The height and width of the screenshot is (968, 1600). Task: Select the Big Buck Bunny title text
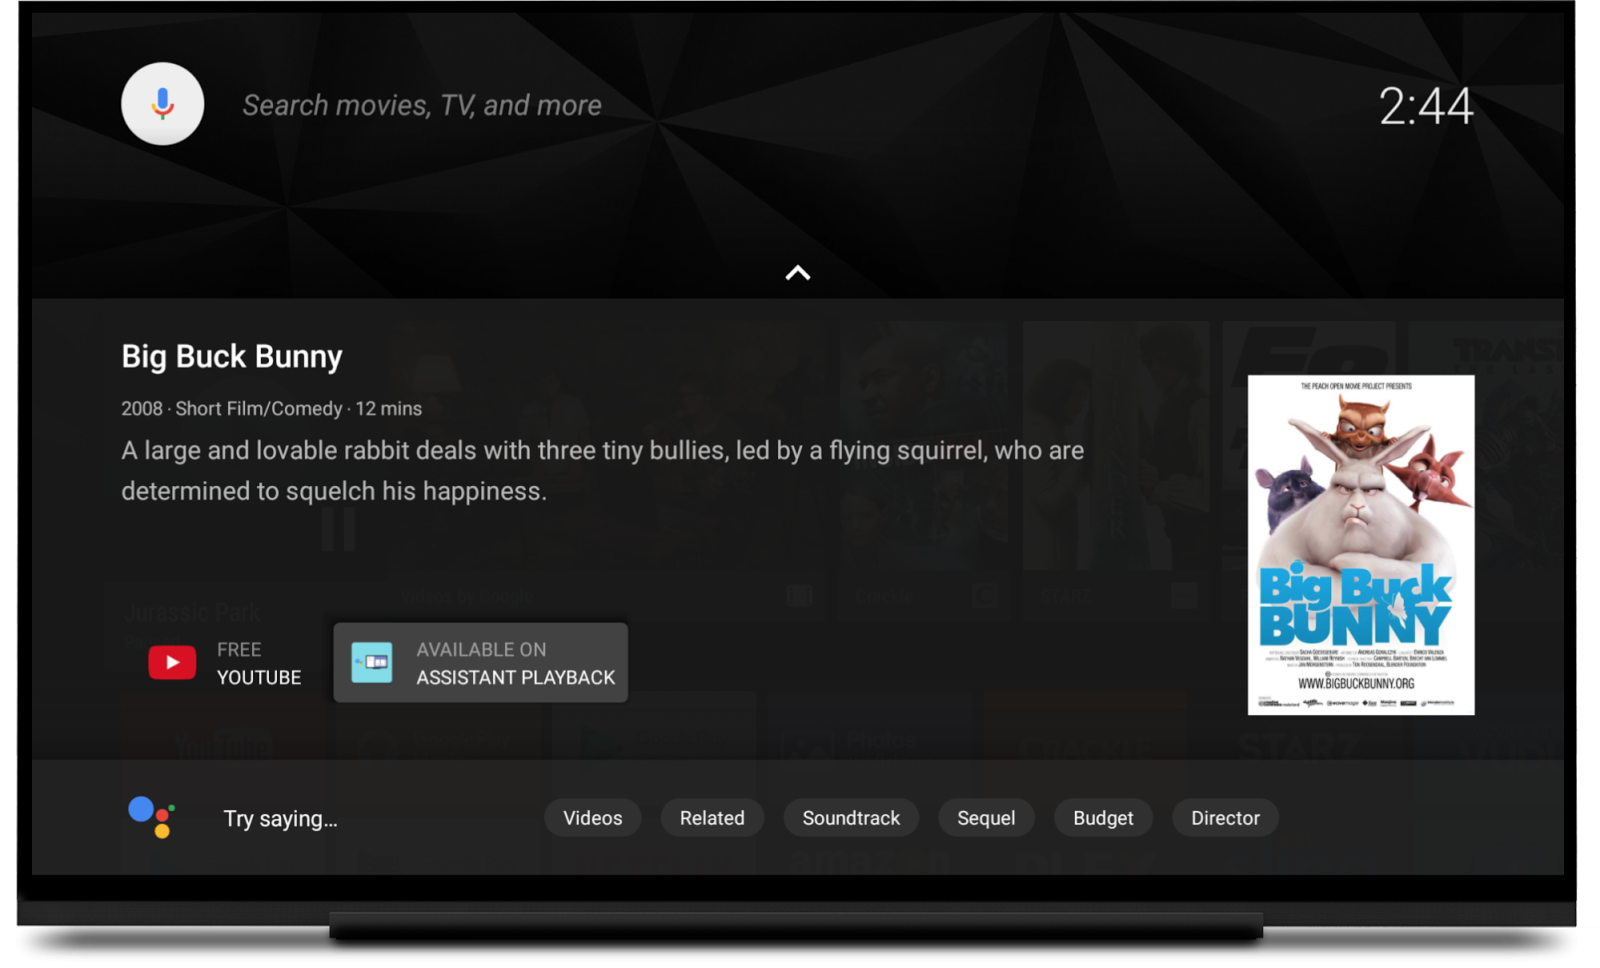coord(231,356)
